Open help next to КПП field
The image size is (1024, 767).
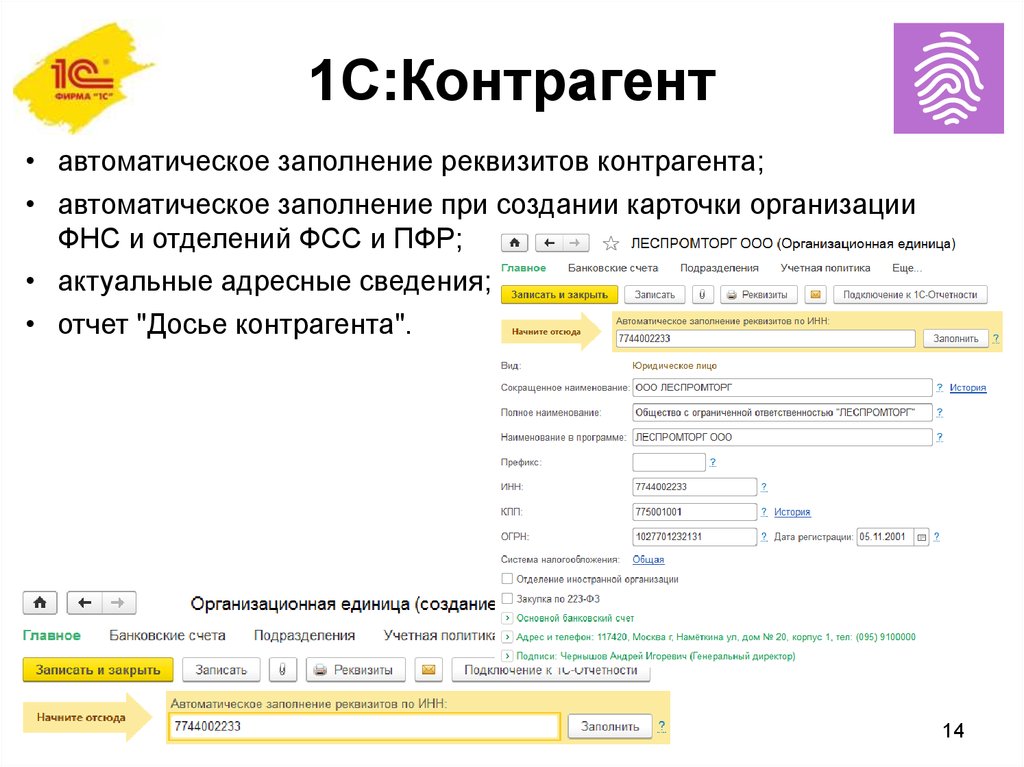tap(763, 512)
